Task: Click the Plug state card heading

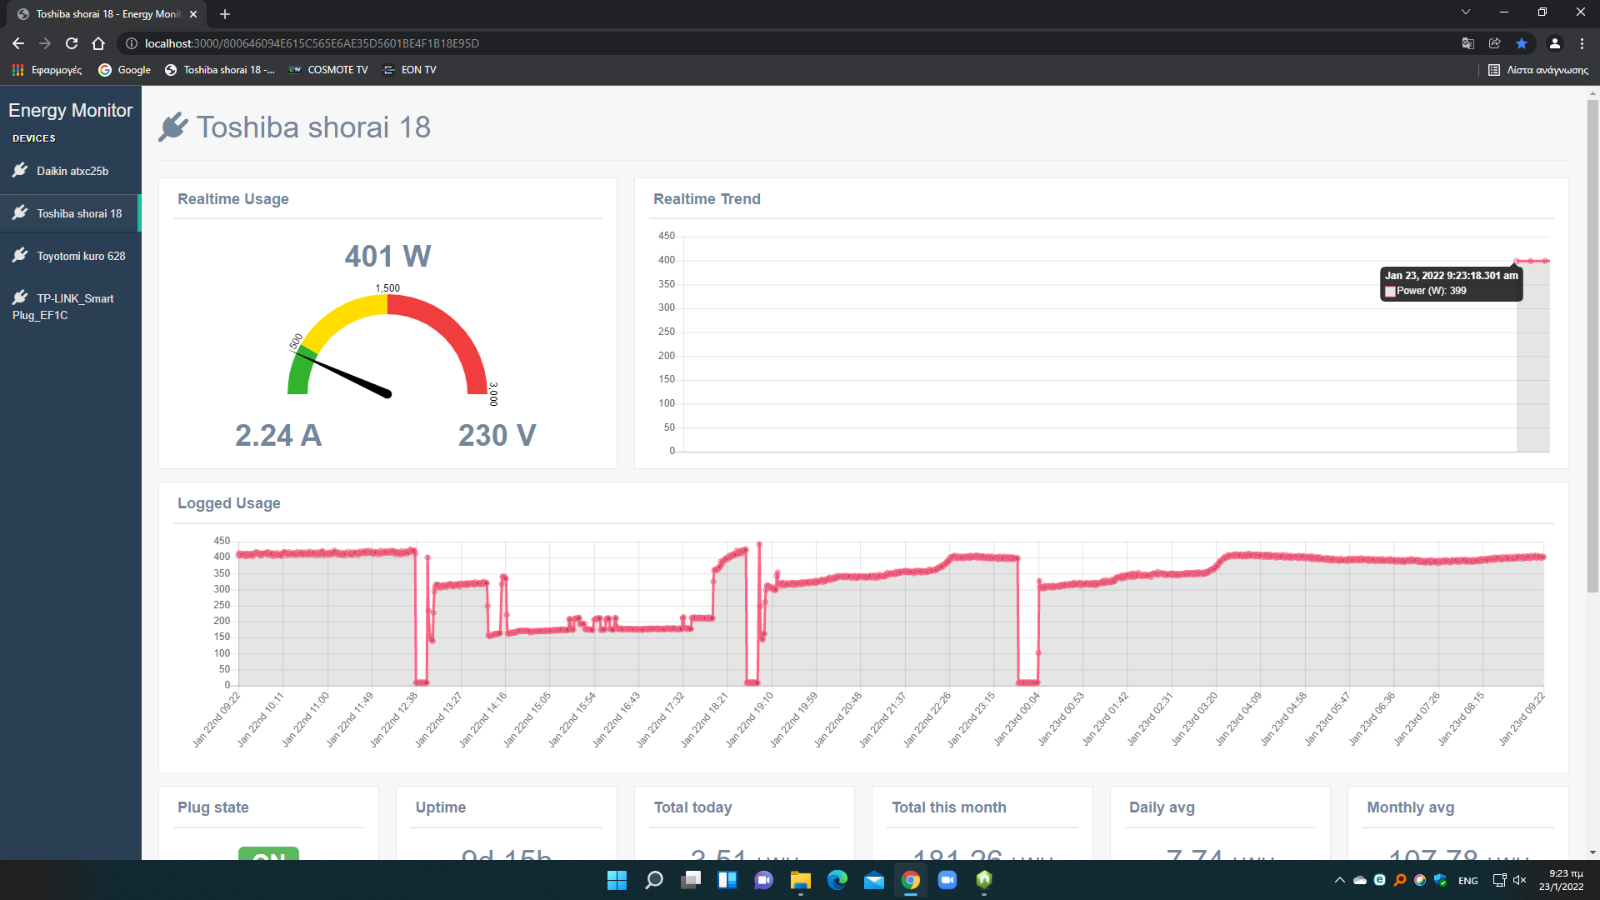Action: (213, 807)
